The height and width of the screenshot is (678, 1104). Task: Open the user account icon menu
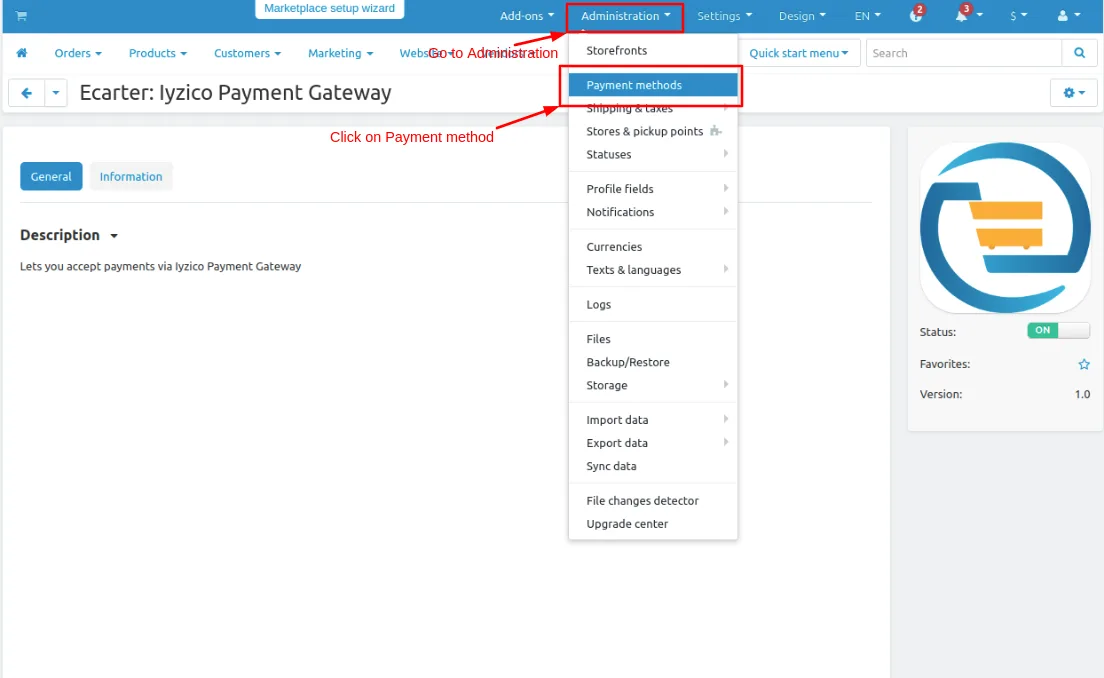(x=1068, y=15)
